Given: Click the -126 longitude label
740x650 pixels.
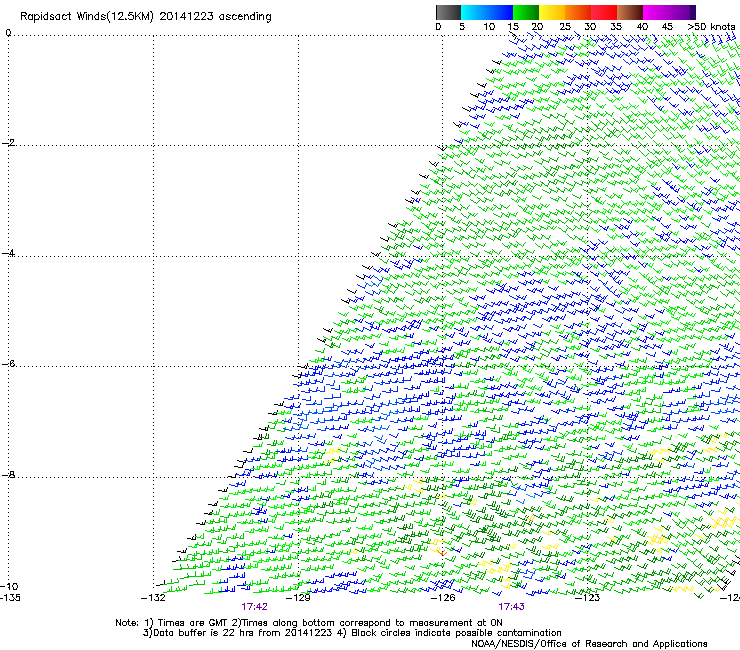Looking at the screenshot, I should pos(443,598).
